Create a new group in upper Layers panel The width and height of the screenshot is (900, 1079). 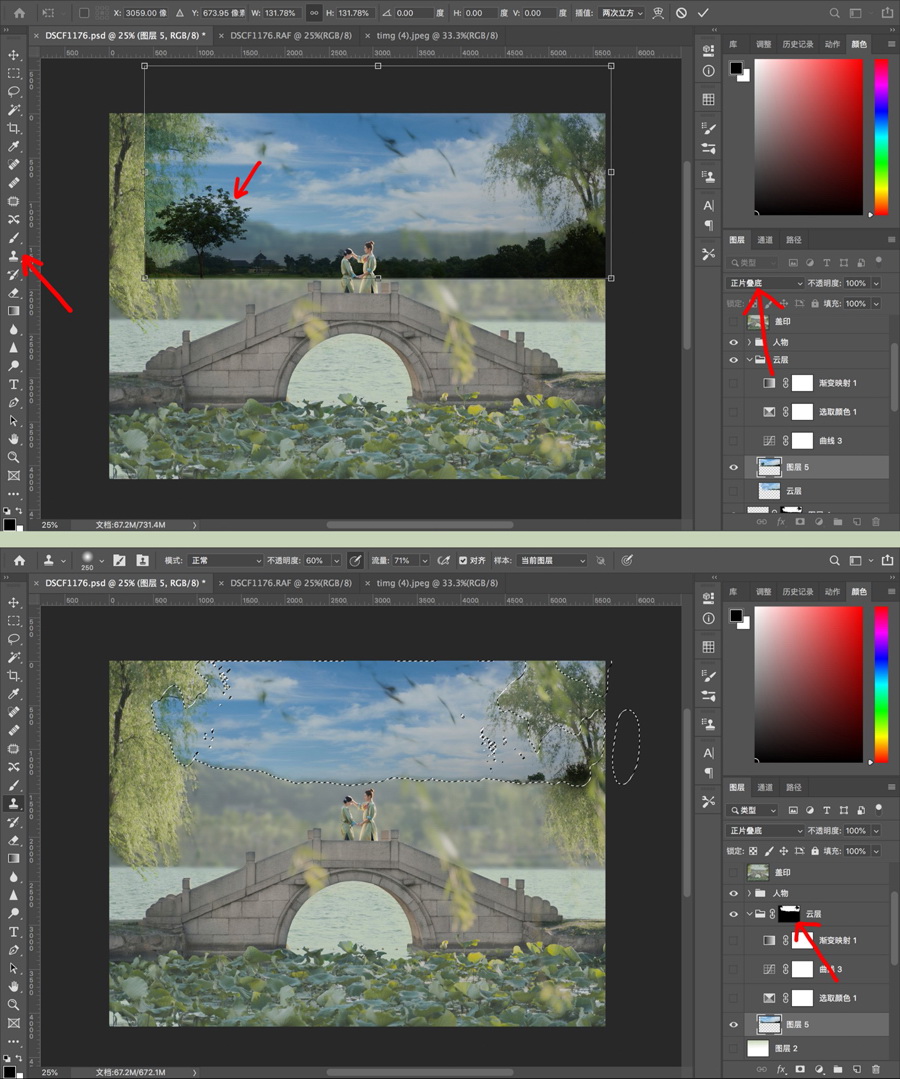point(837,522)
